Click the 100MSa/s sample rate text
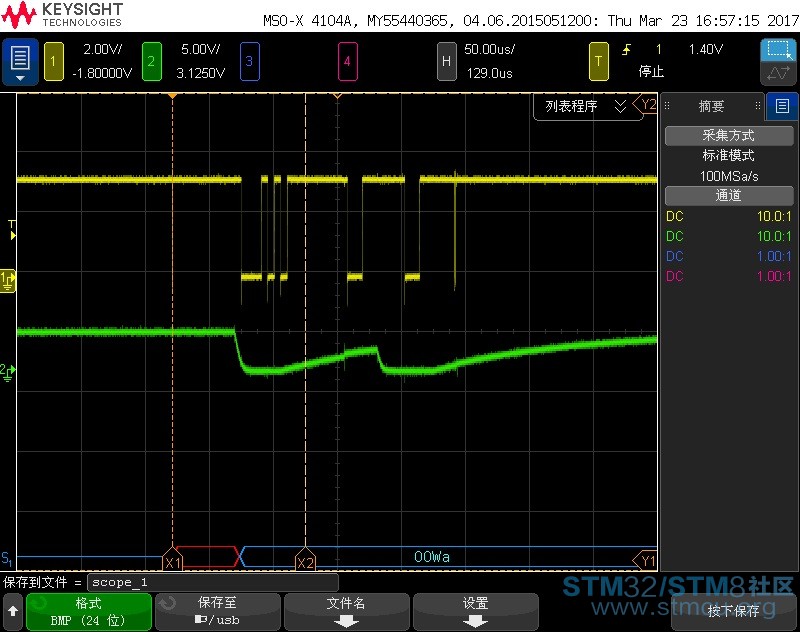This screenshot has width=800, height=632. tap(729, 176)
